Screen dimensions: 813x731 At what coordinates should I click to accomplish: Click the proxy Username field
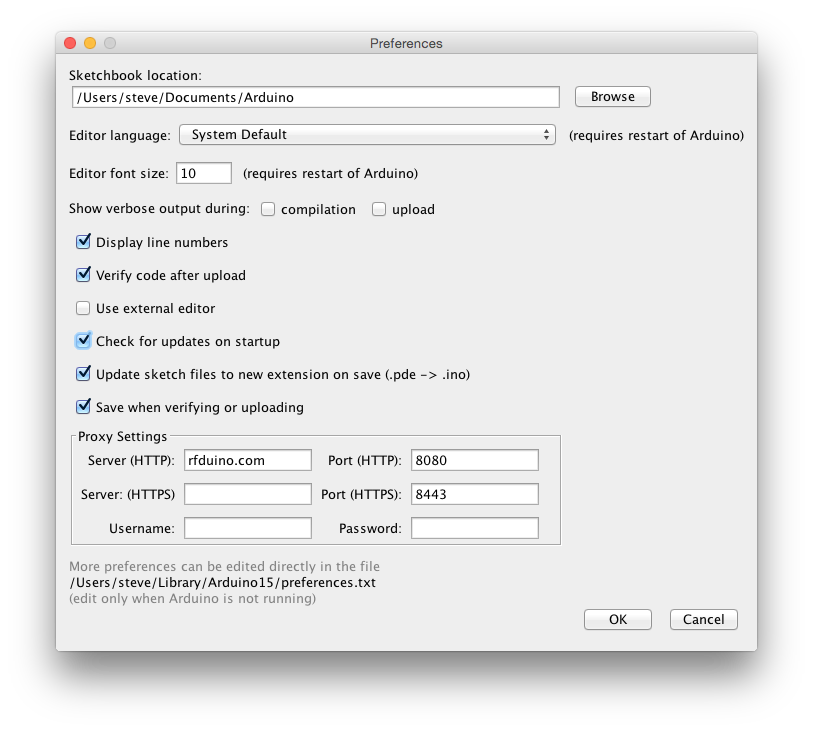pyautogui.click(x=247, y=528)
